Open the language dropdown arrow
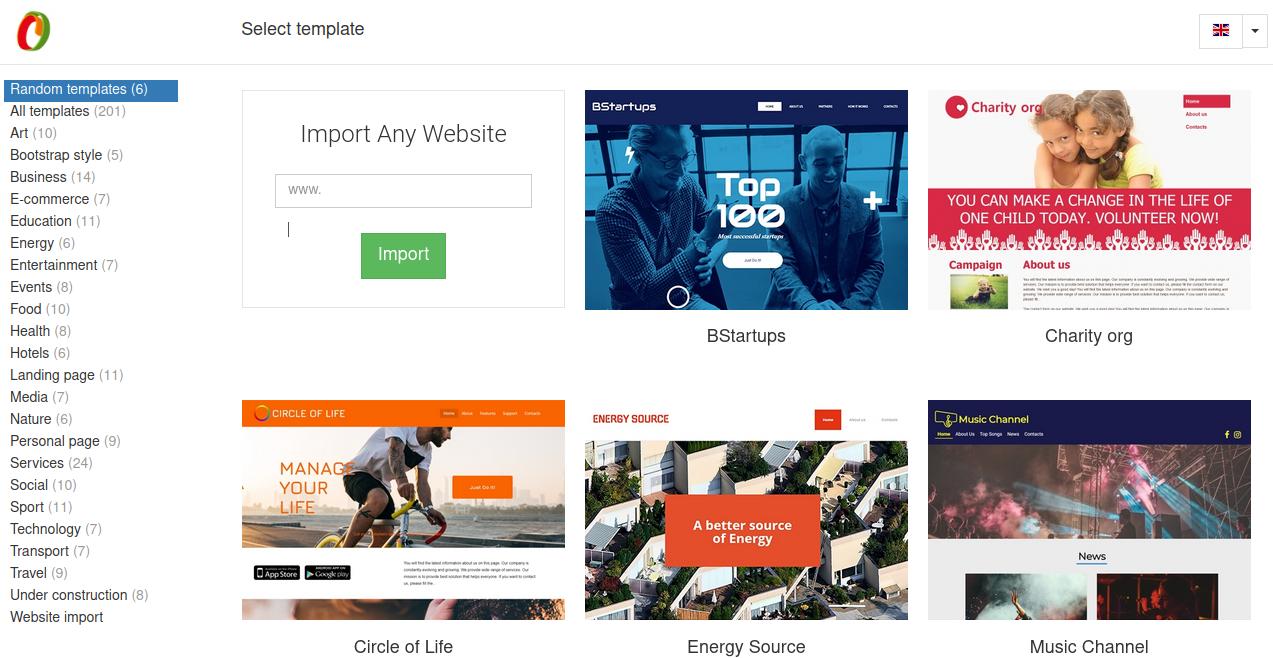Viewport: 1273px width, 658px height. tap(1256, 32)
